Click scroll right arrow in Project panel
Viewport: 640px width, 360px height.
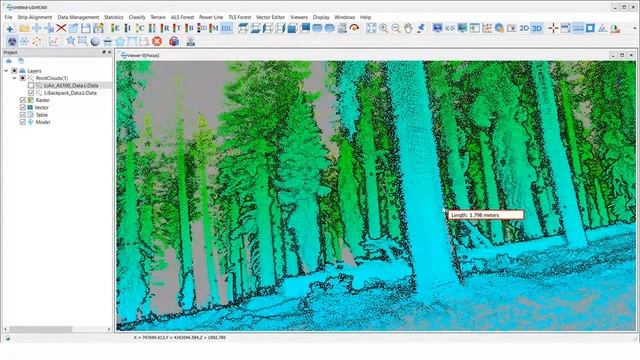click(x=109, y=329)
